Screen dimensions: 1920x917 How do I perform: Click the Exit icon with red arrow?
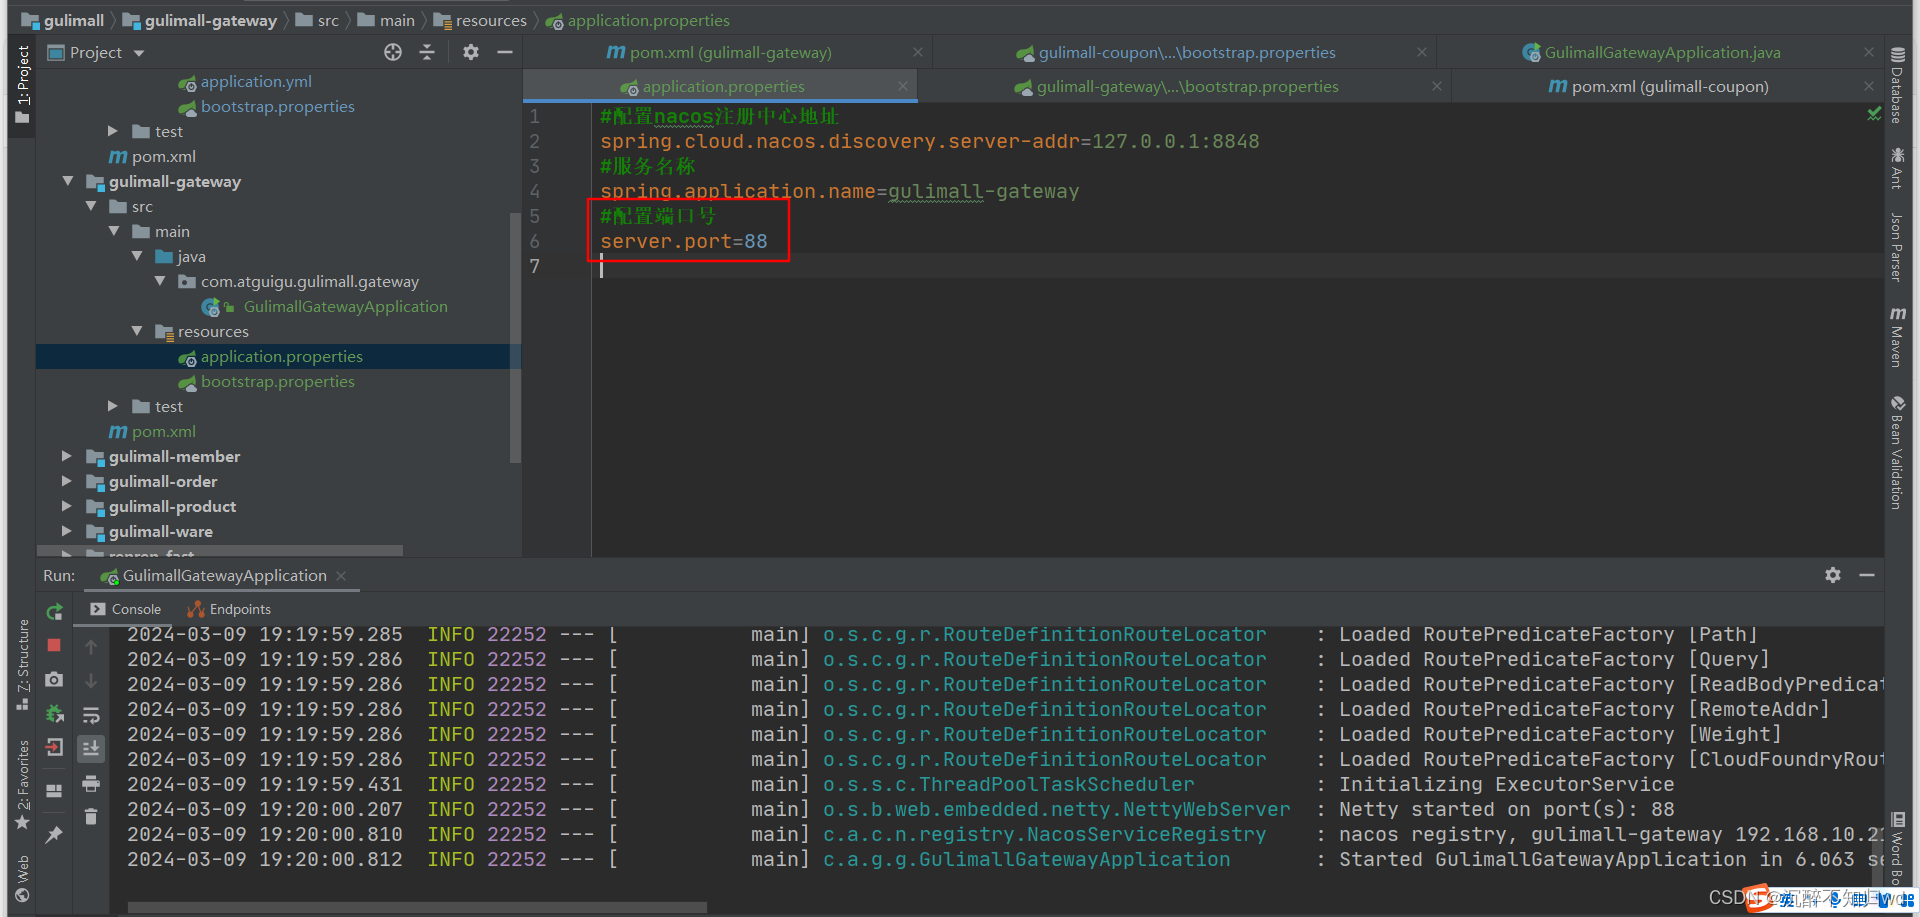click(55, 747)
